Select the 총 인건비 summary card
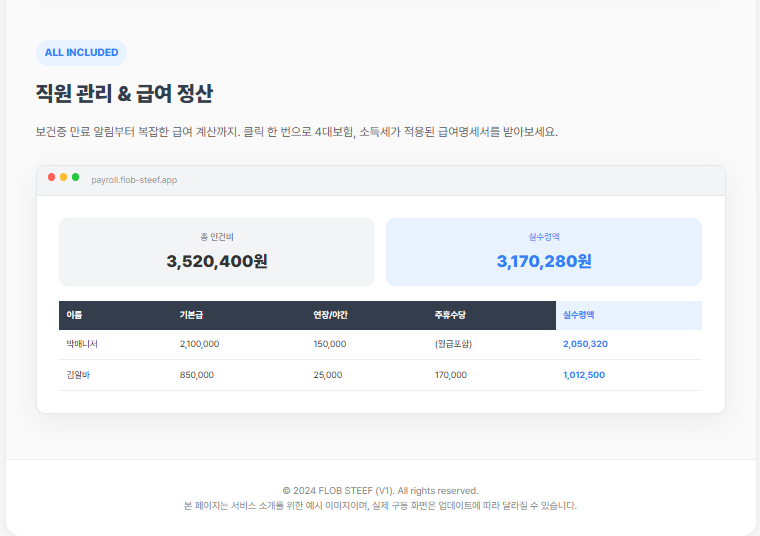 coord(217,252)
